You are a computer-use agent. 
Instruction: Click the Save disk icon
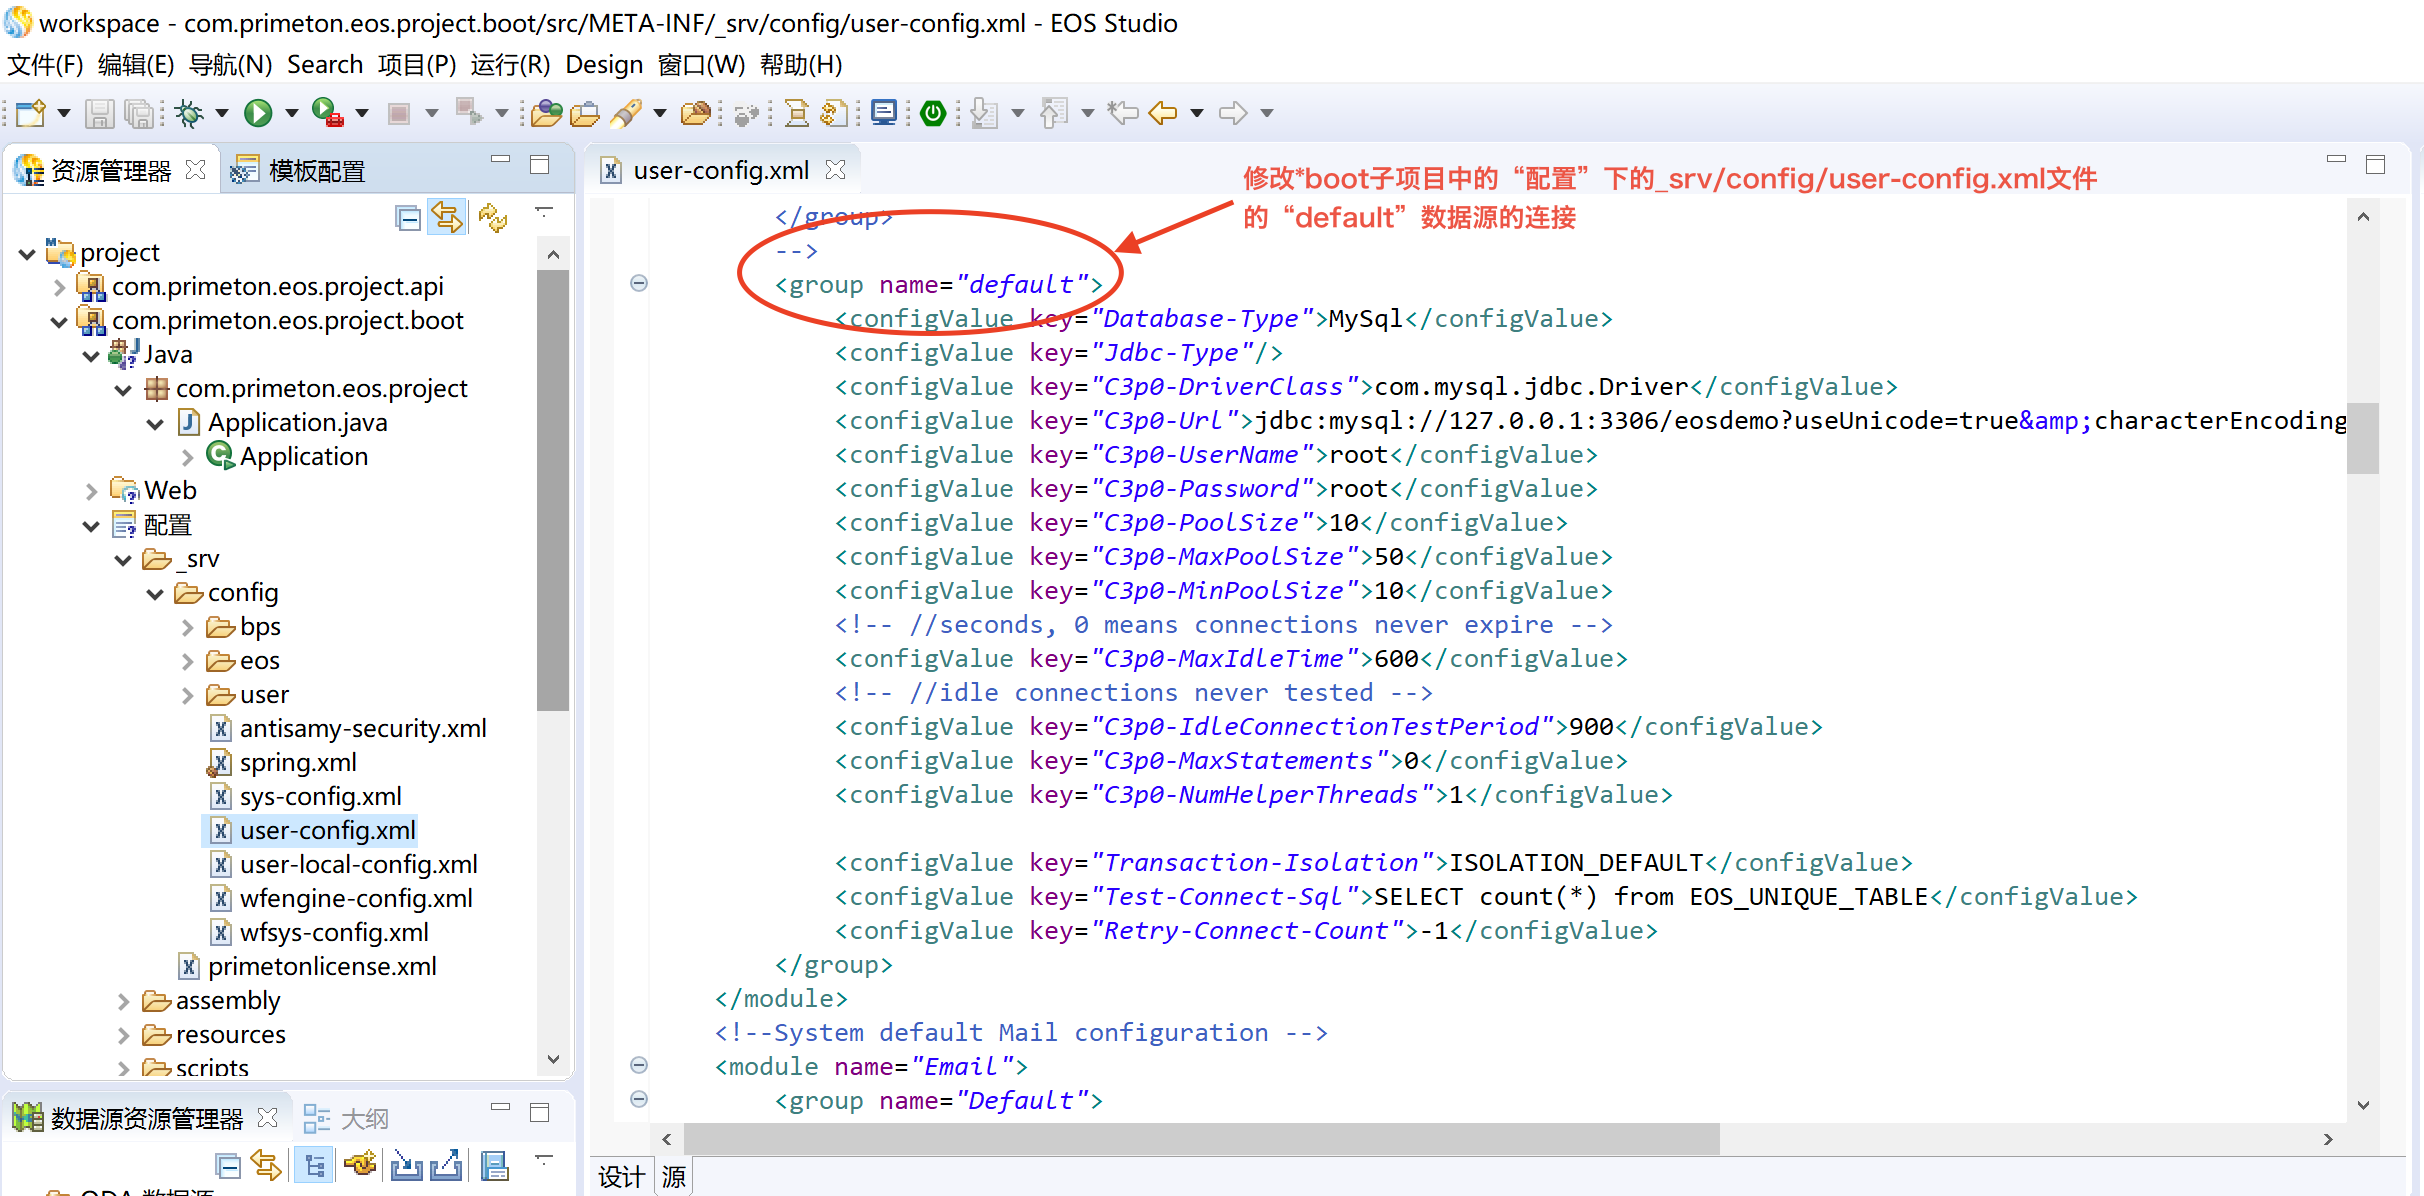(x=99, y=113)
